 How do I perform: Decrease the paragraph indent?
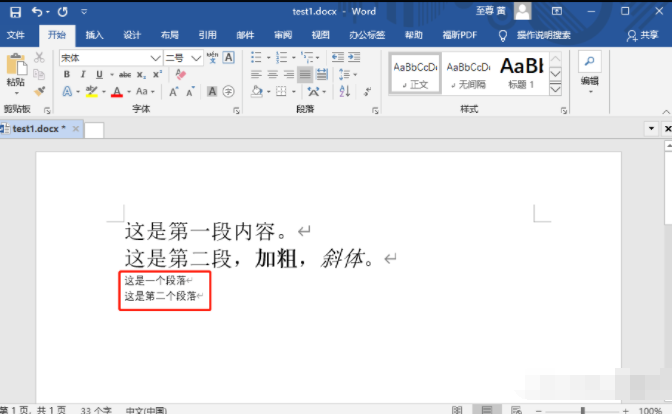(x=338, y=57)
